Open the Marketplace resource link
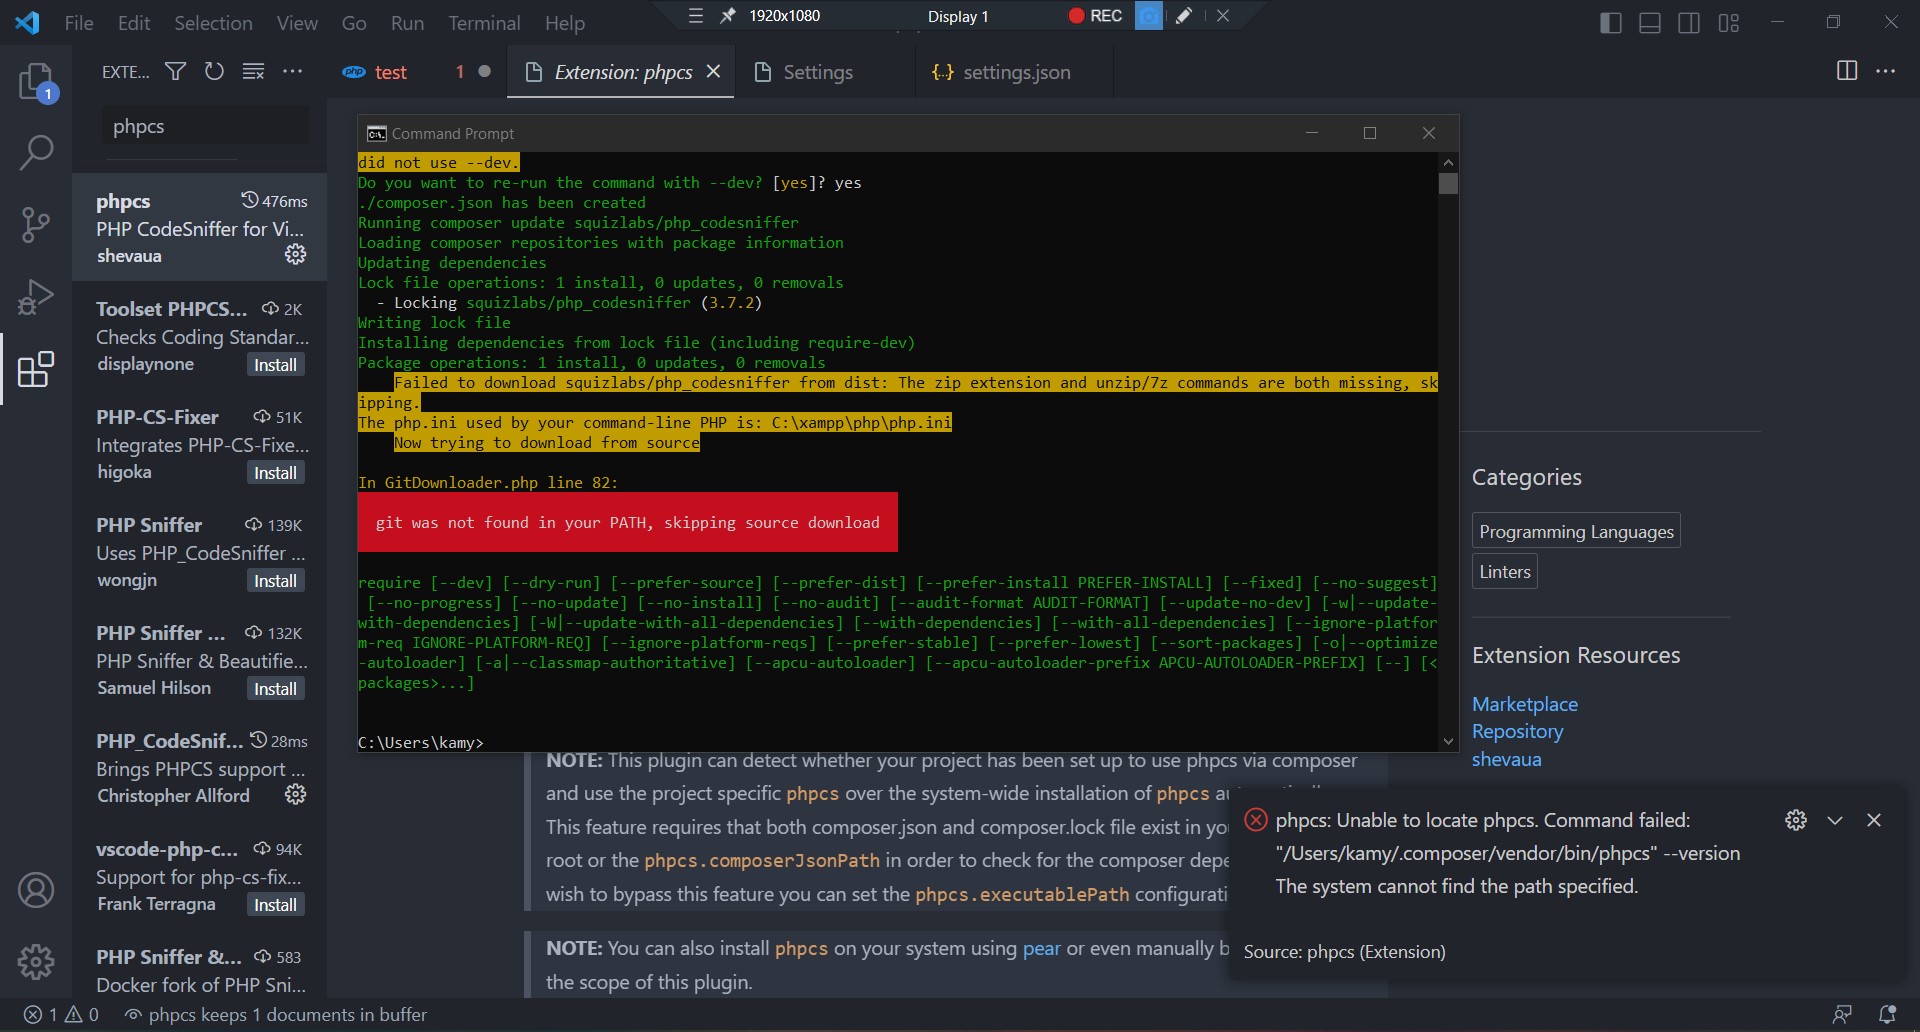Image resolution: width=1920 pixels, height=1032 pixels. click(x=1524, y=704)
